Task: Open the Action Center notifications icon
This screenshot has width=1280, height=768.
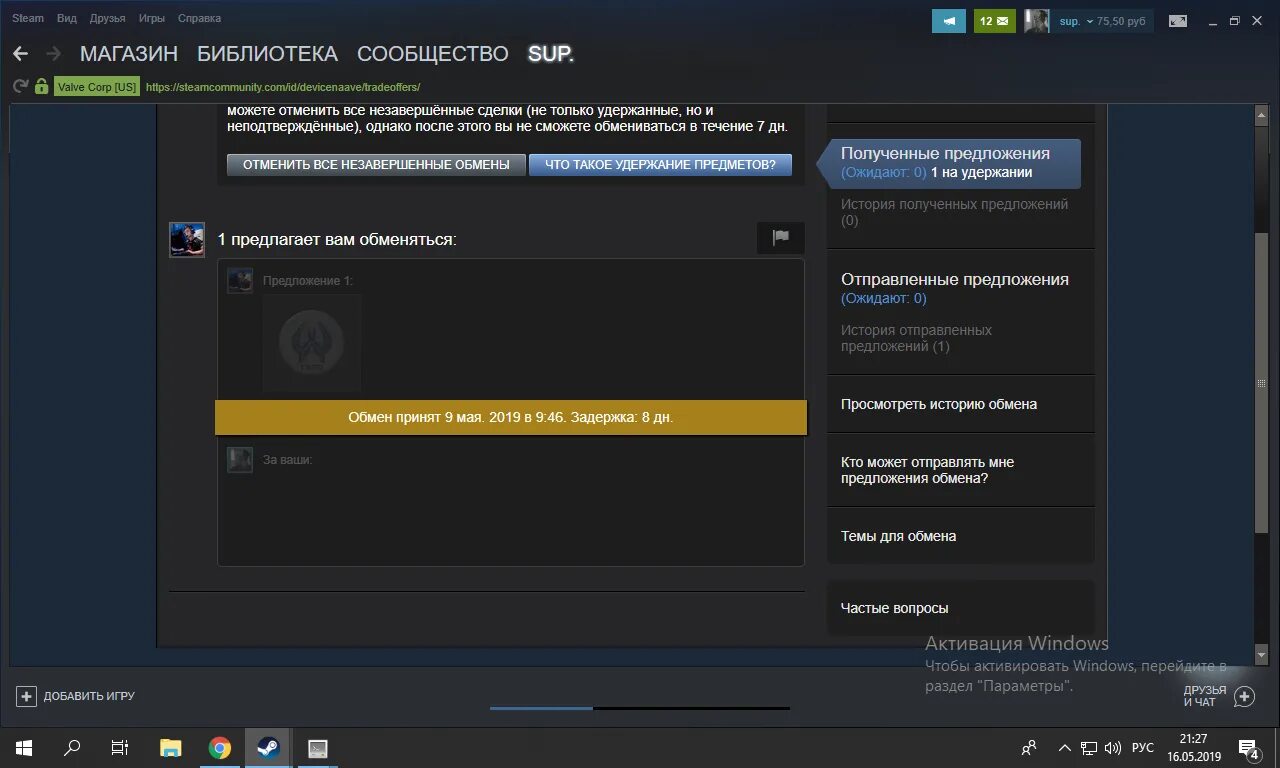Action: point(1248,748)
